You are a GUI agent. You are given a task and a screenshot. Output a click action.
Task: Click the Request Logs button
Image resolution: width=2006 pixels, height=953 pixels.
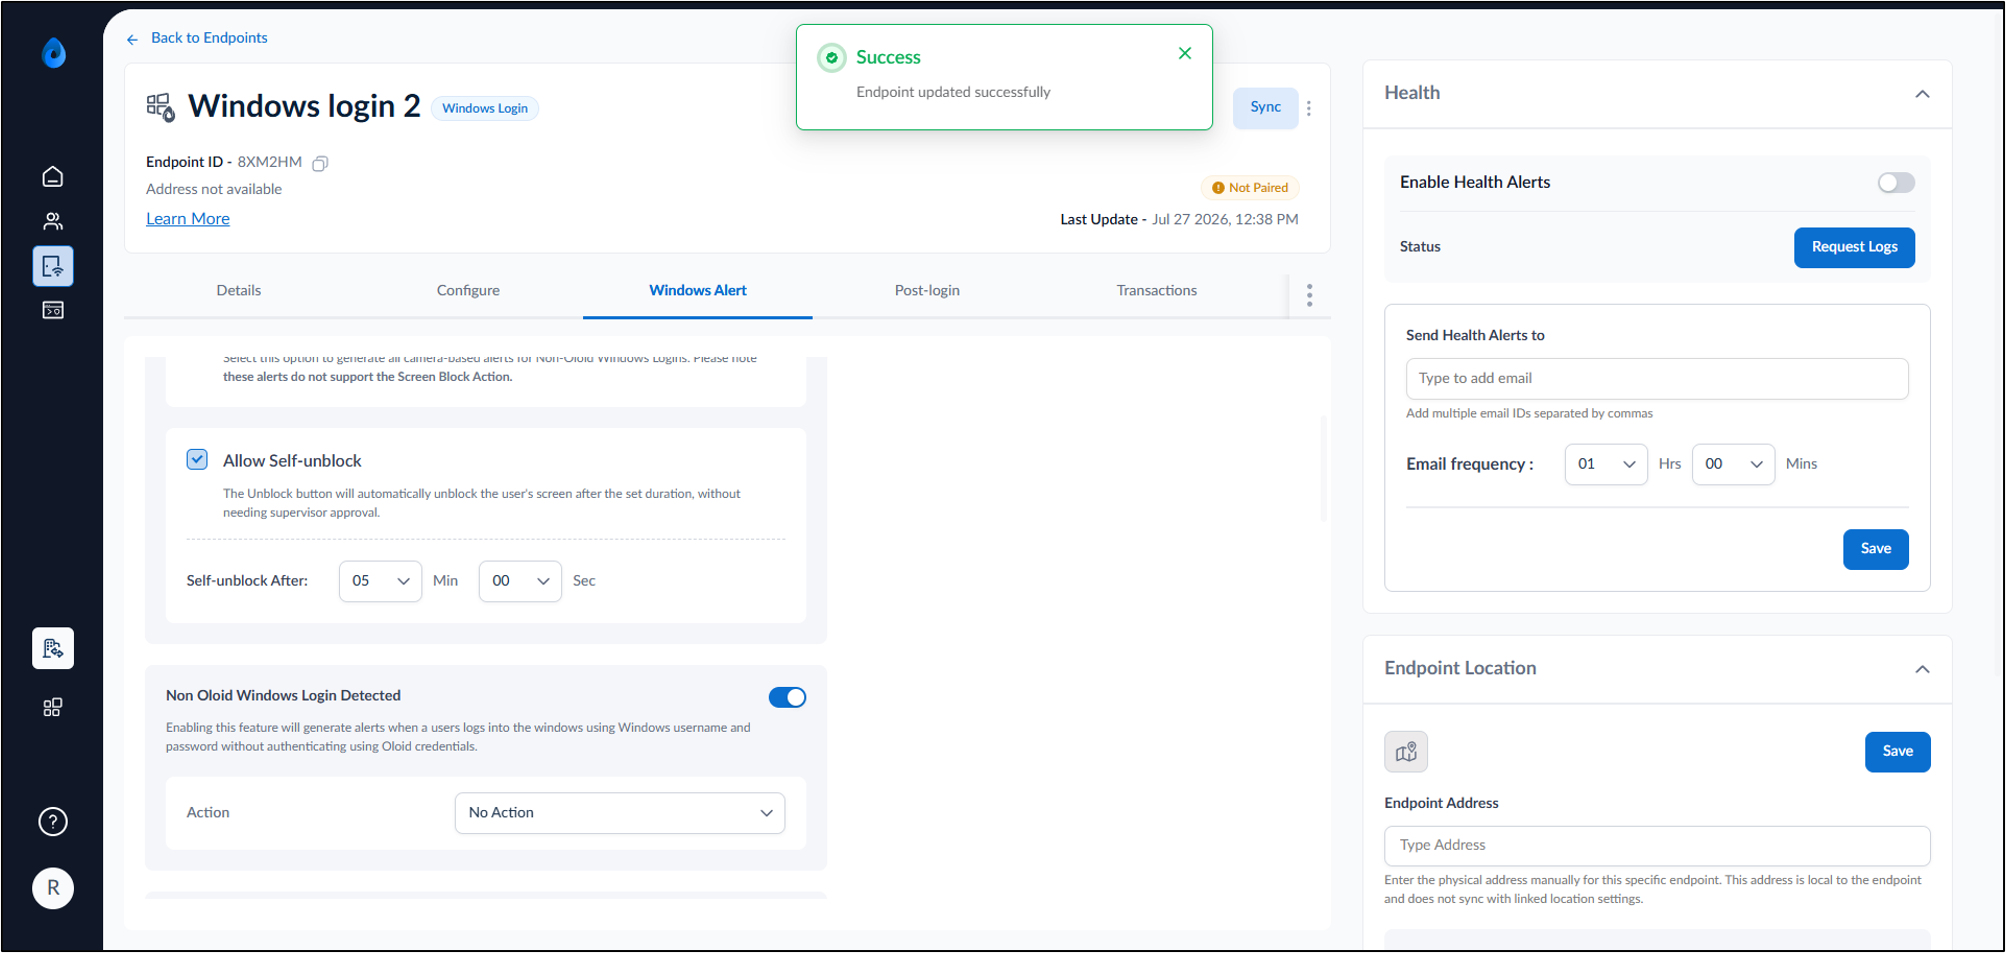click(x=1855, y=248)
